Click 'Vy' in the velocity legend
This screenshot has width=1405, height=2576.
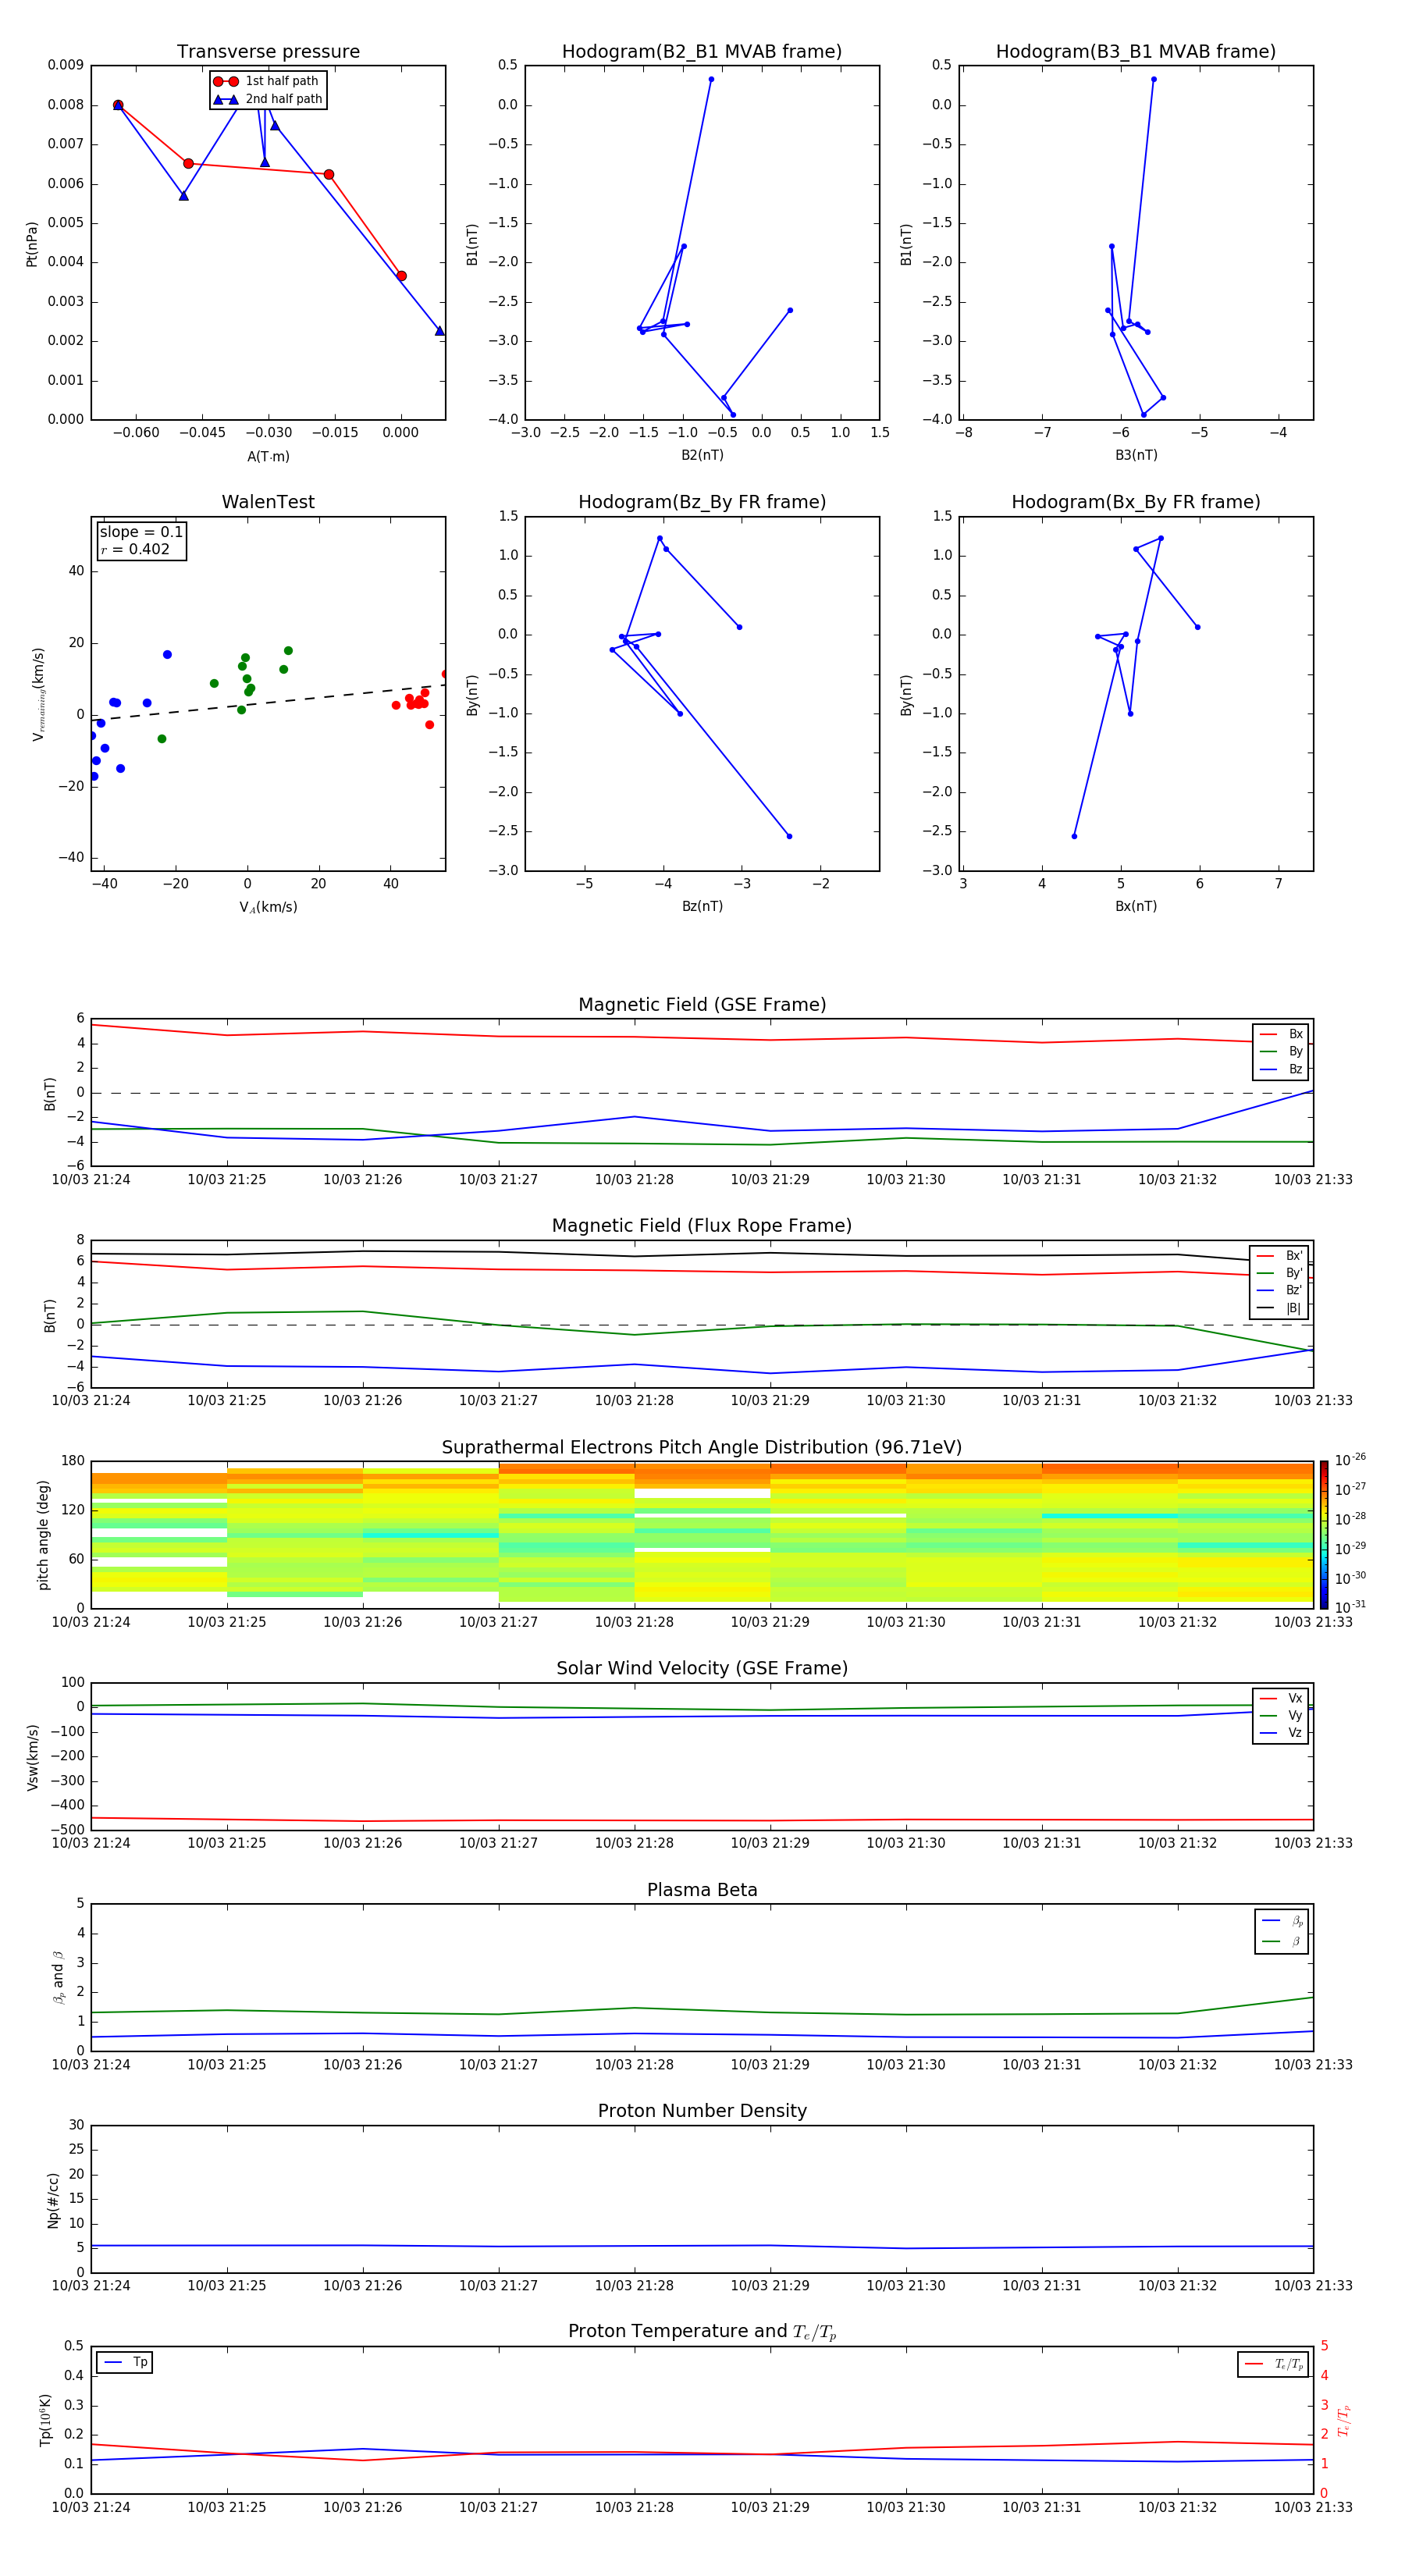pos(1282,1715)
